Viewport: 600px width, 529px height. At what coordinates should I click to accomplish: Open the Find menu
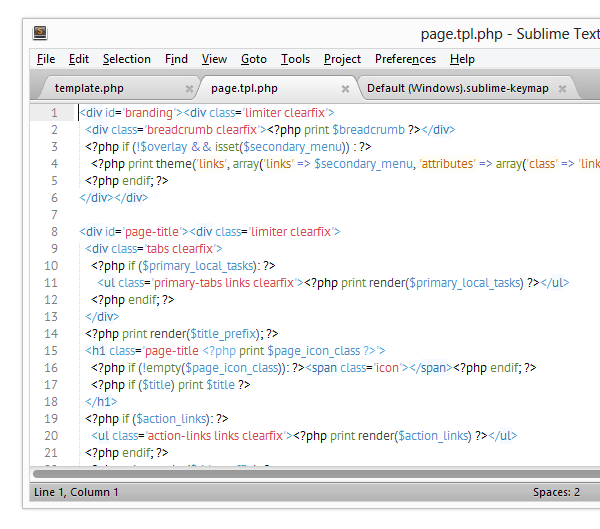tap(176, 59)
